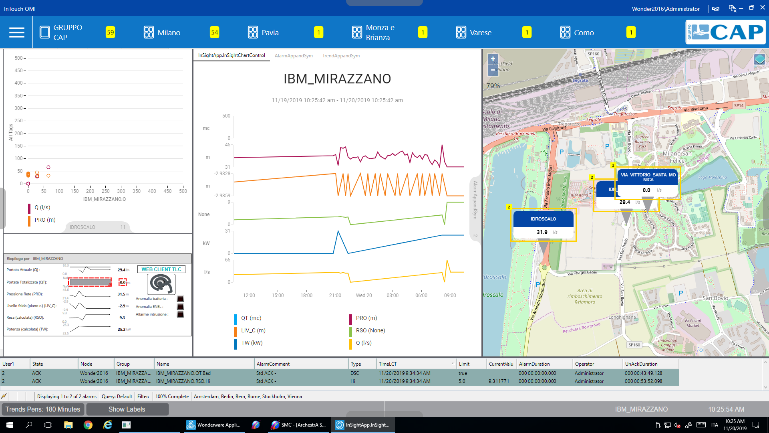Toggle the RSO (None) legend entry
769x433 pixels.
(x=367, y=331)
